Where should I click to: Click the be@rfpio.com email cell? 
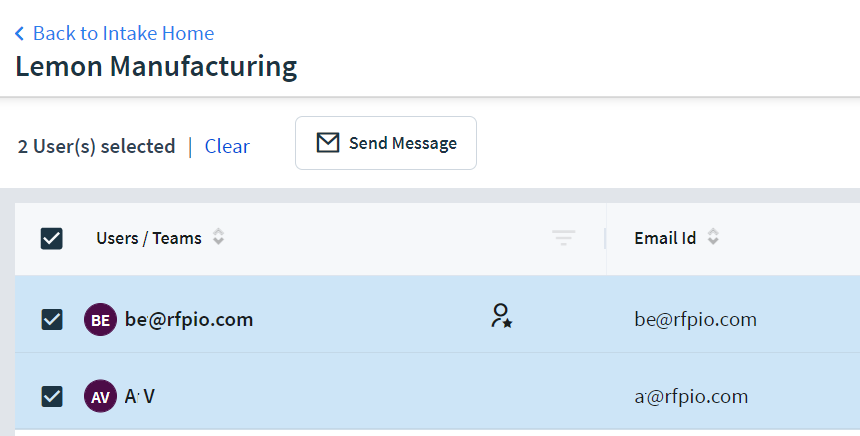[695, 320]
